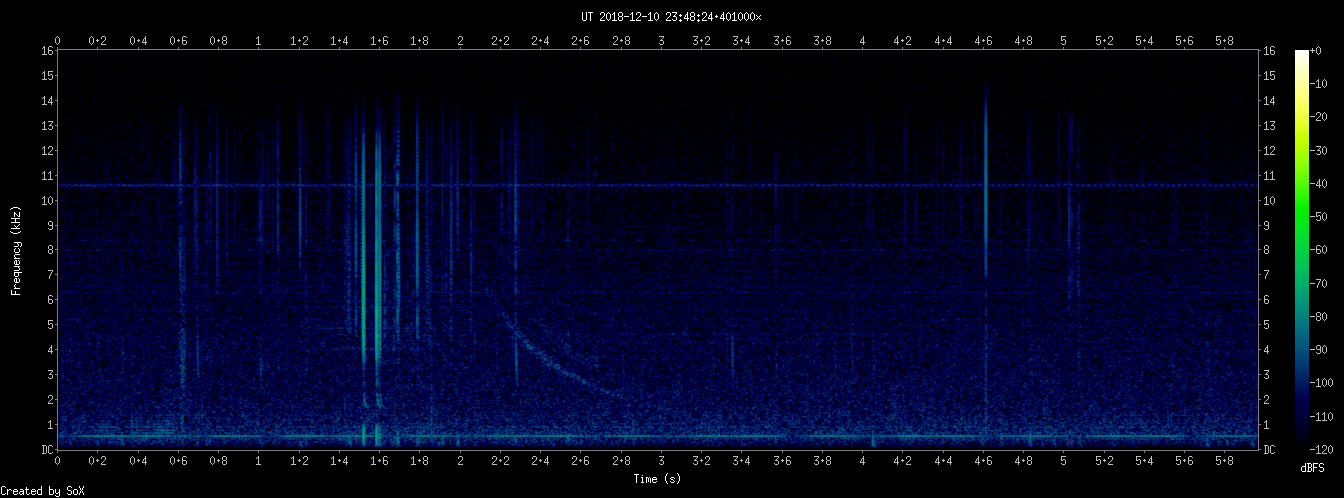This screenshot has height=498, width=1344.
Task: Click the 16 kHz label on the left axis
Action: coord(47,51)
